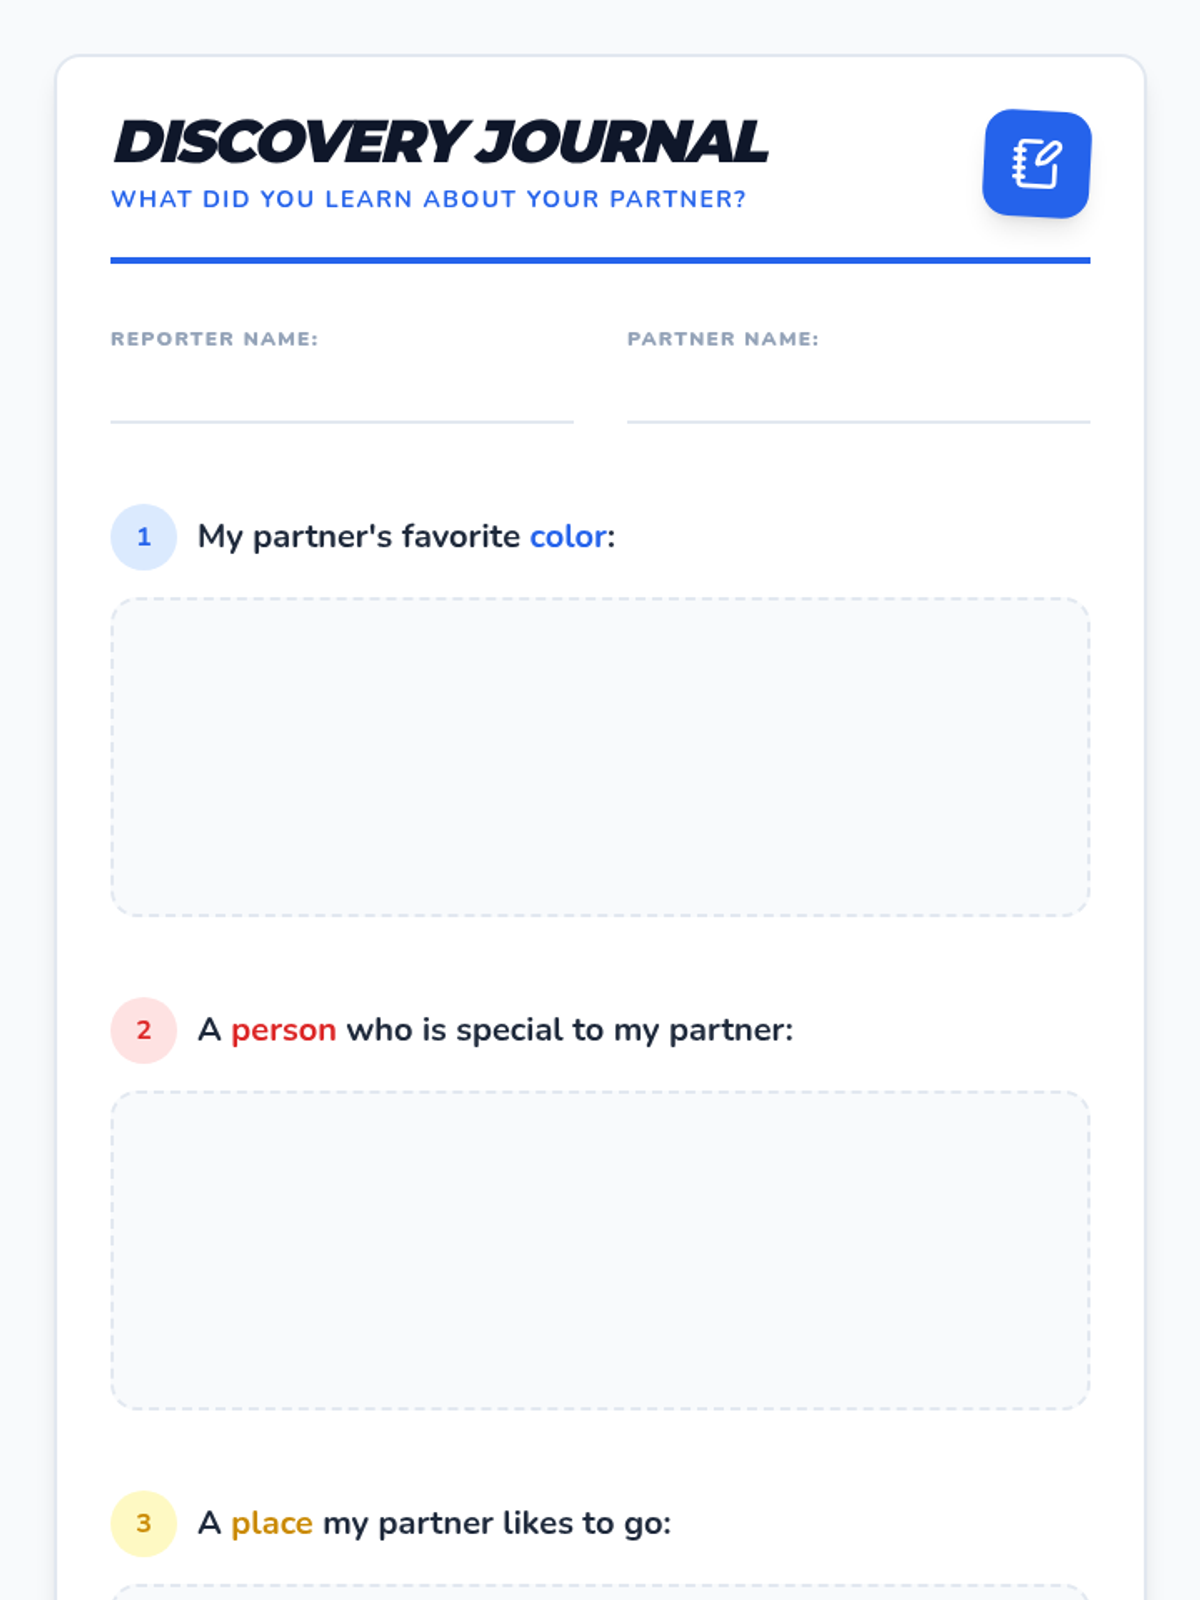Select the Partner Name label
The height and width of the screenshot is (1600, 1200).
[x=723, y=339]
